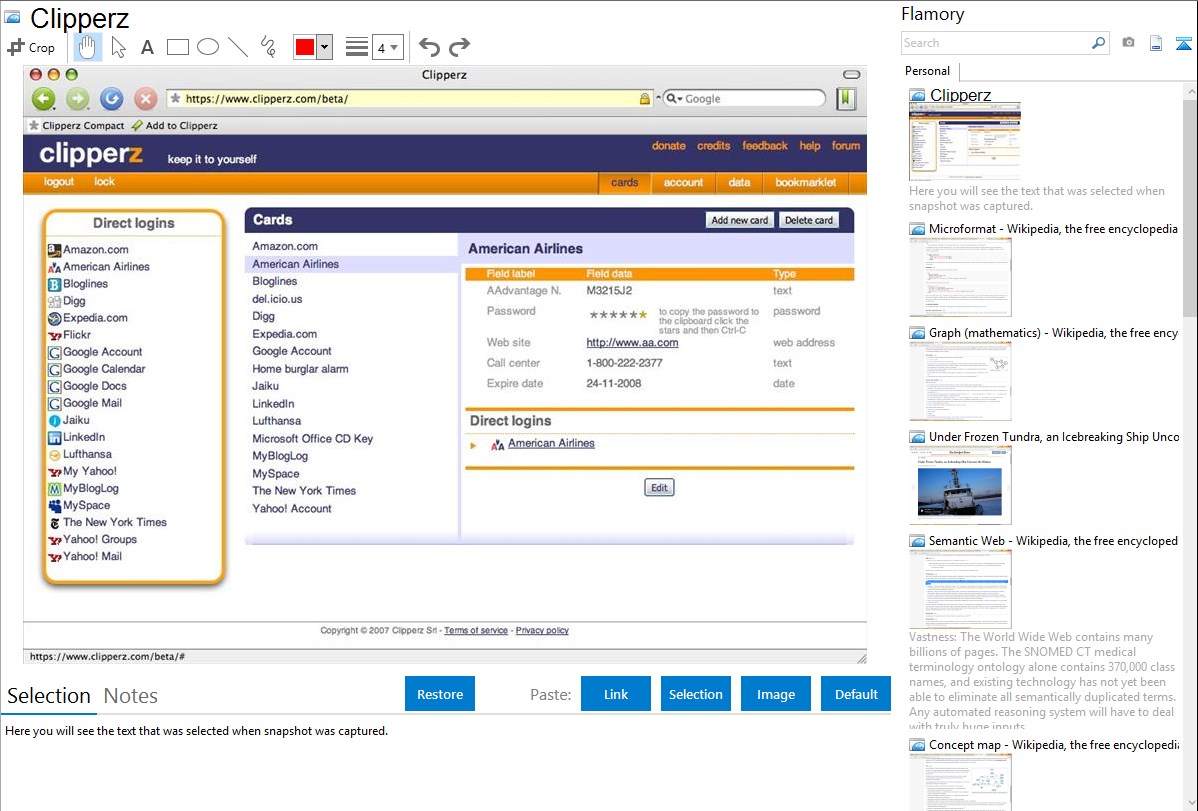Click the browser reload button
Screen dimensions: 1198x811
pyautogui.click(x=112, y=99)
